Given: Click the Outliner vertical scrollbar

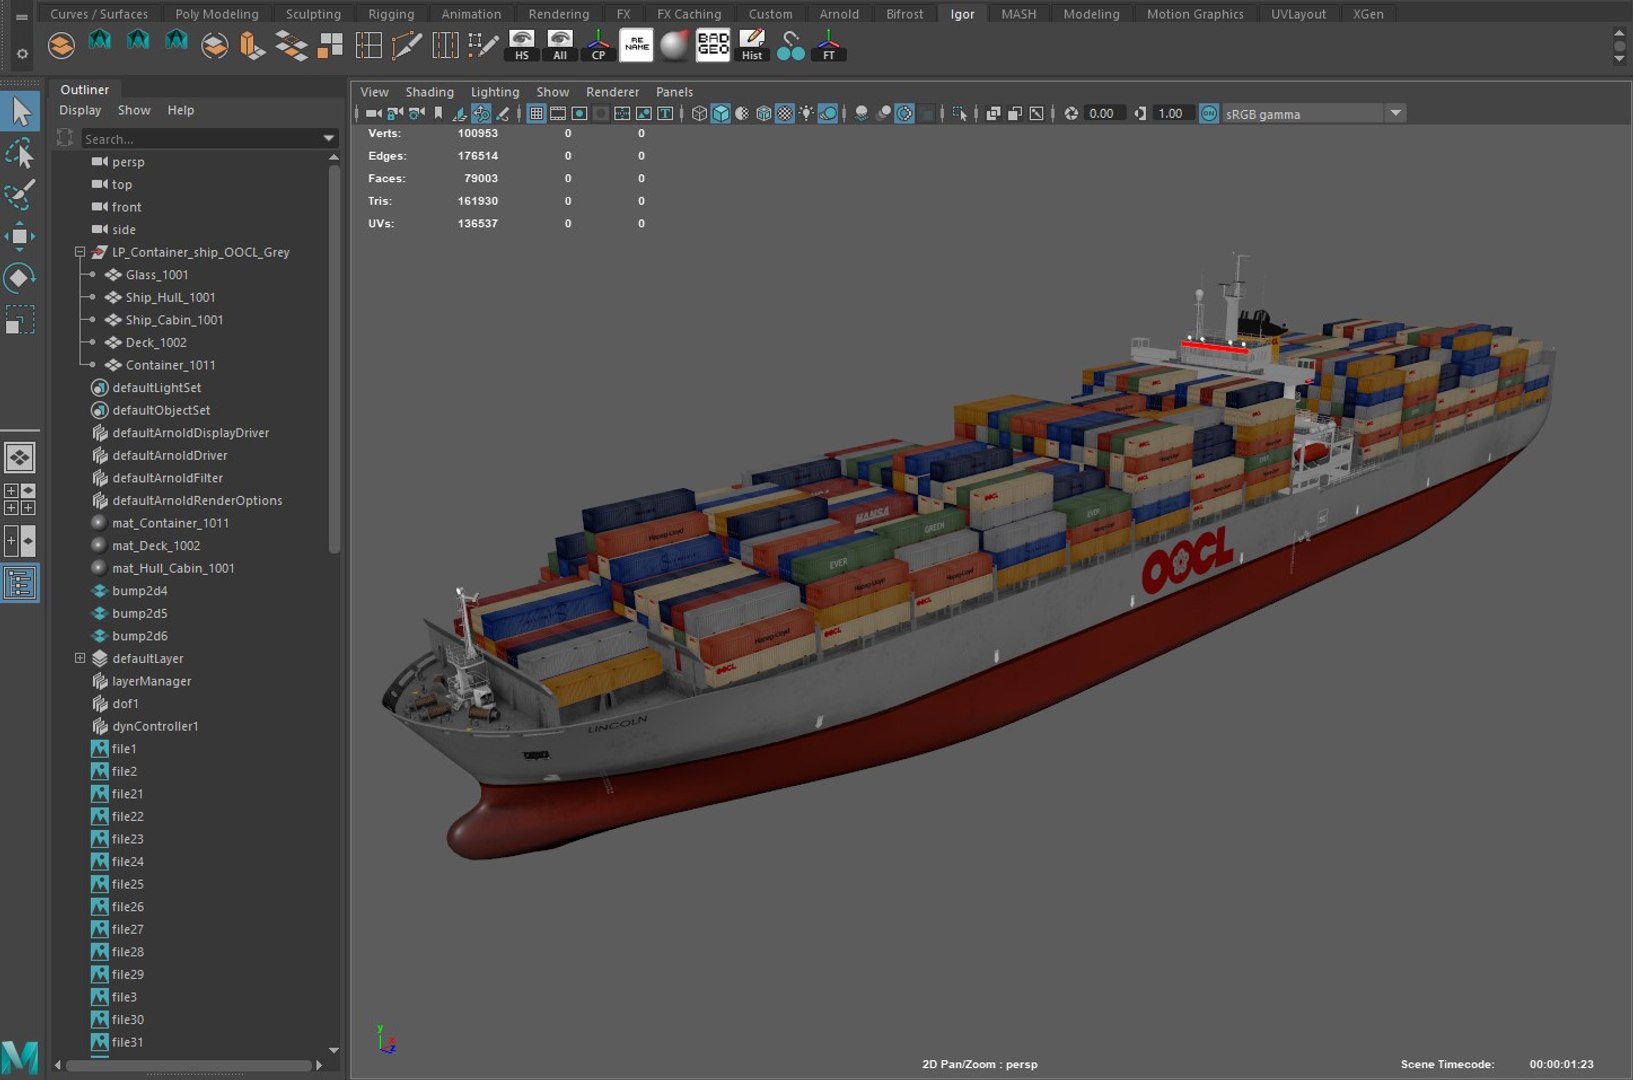Looking at the screenshot, I should tap(334, 357).
